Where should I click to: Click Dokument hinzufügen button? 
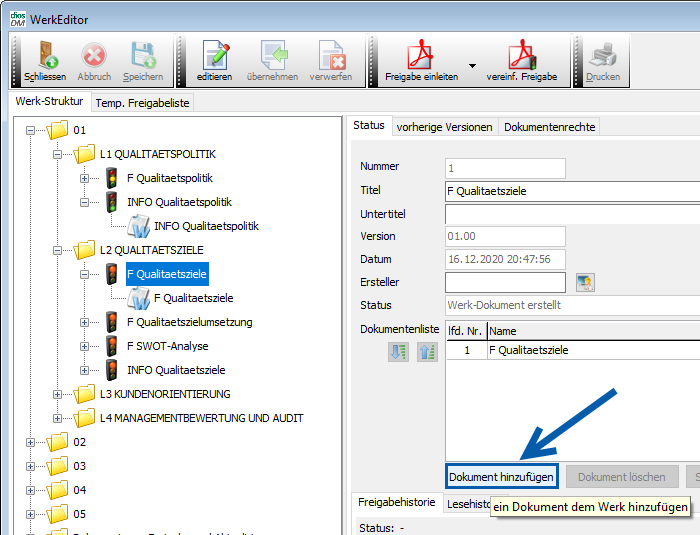click(501, 477)
